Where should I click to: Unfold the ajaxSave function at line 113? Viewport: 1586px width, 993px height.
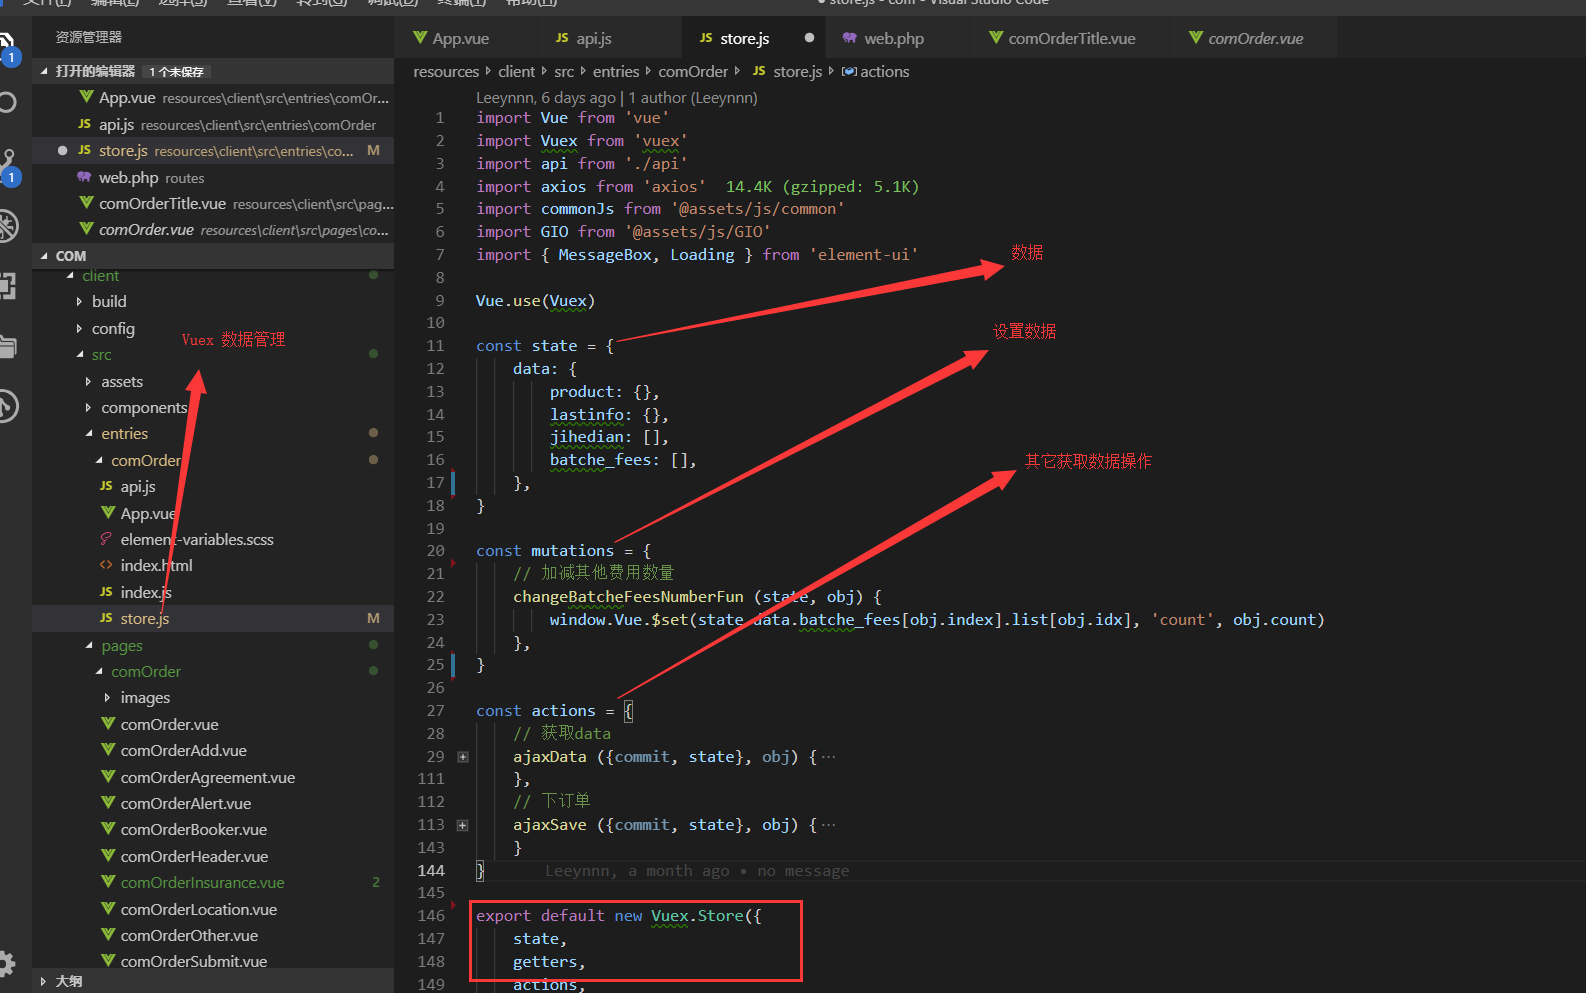[x=463, y=825]
